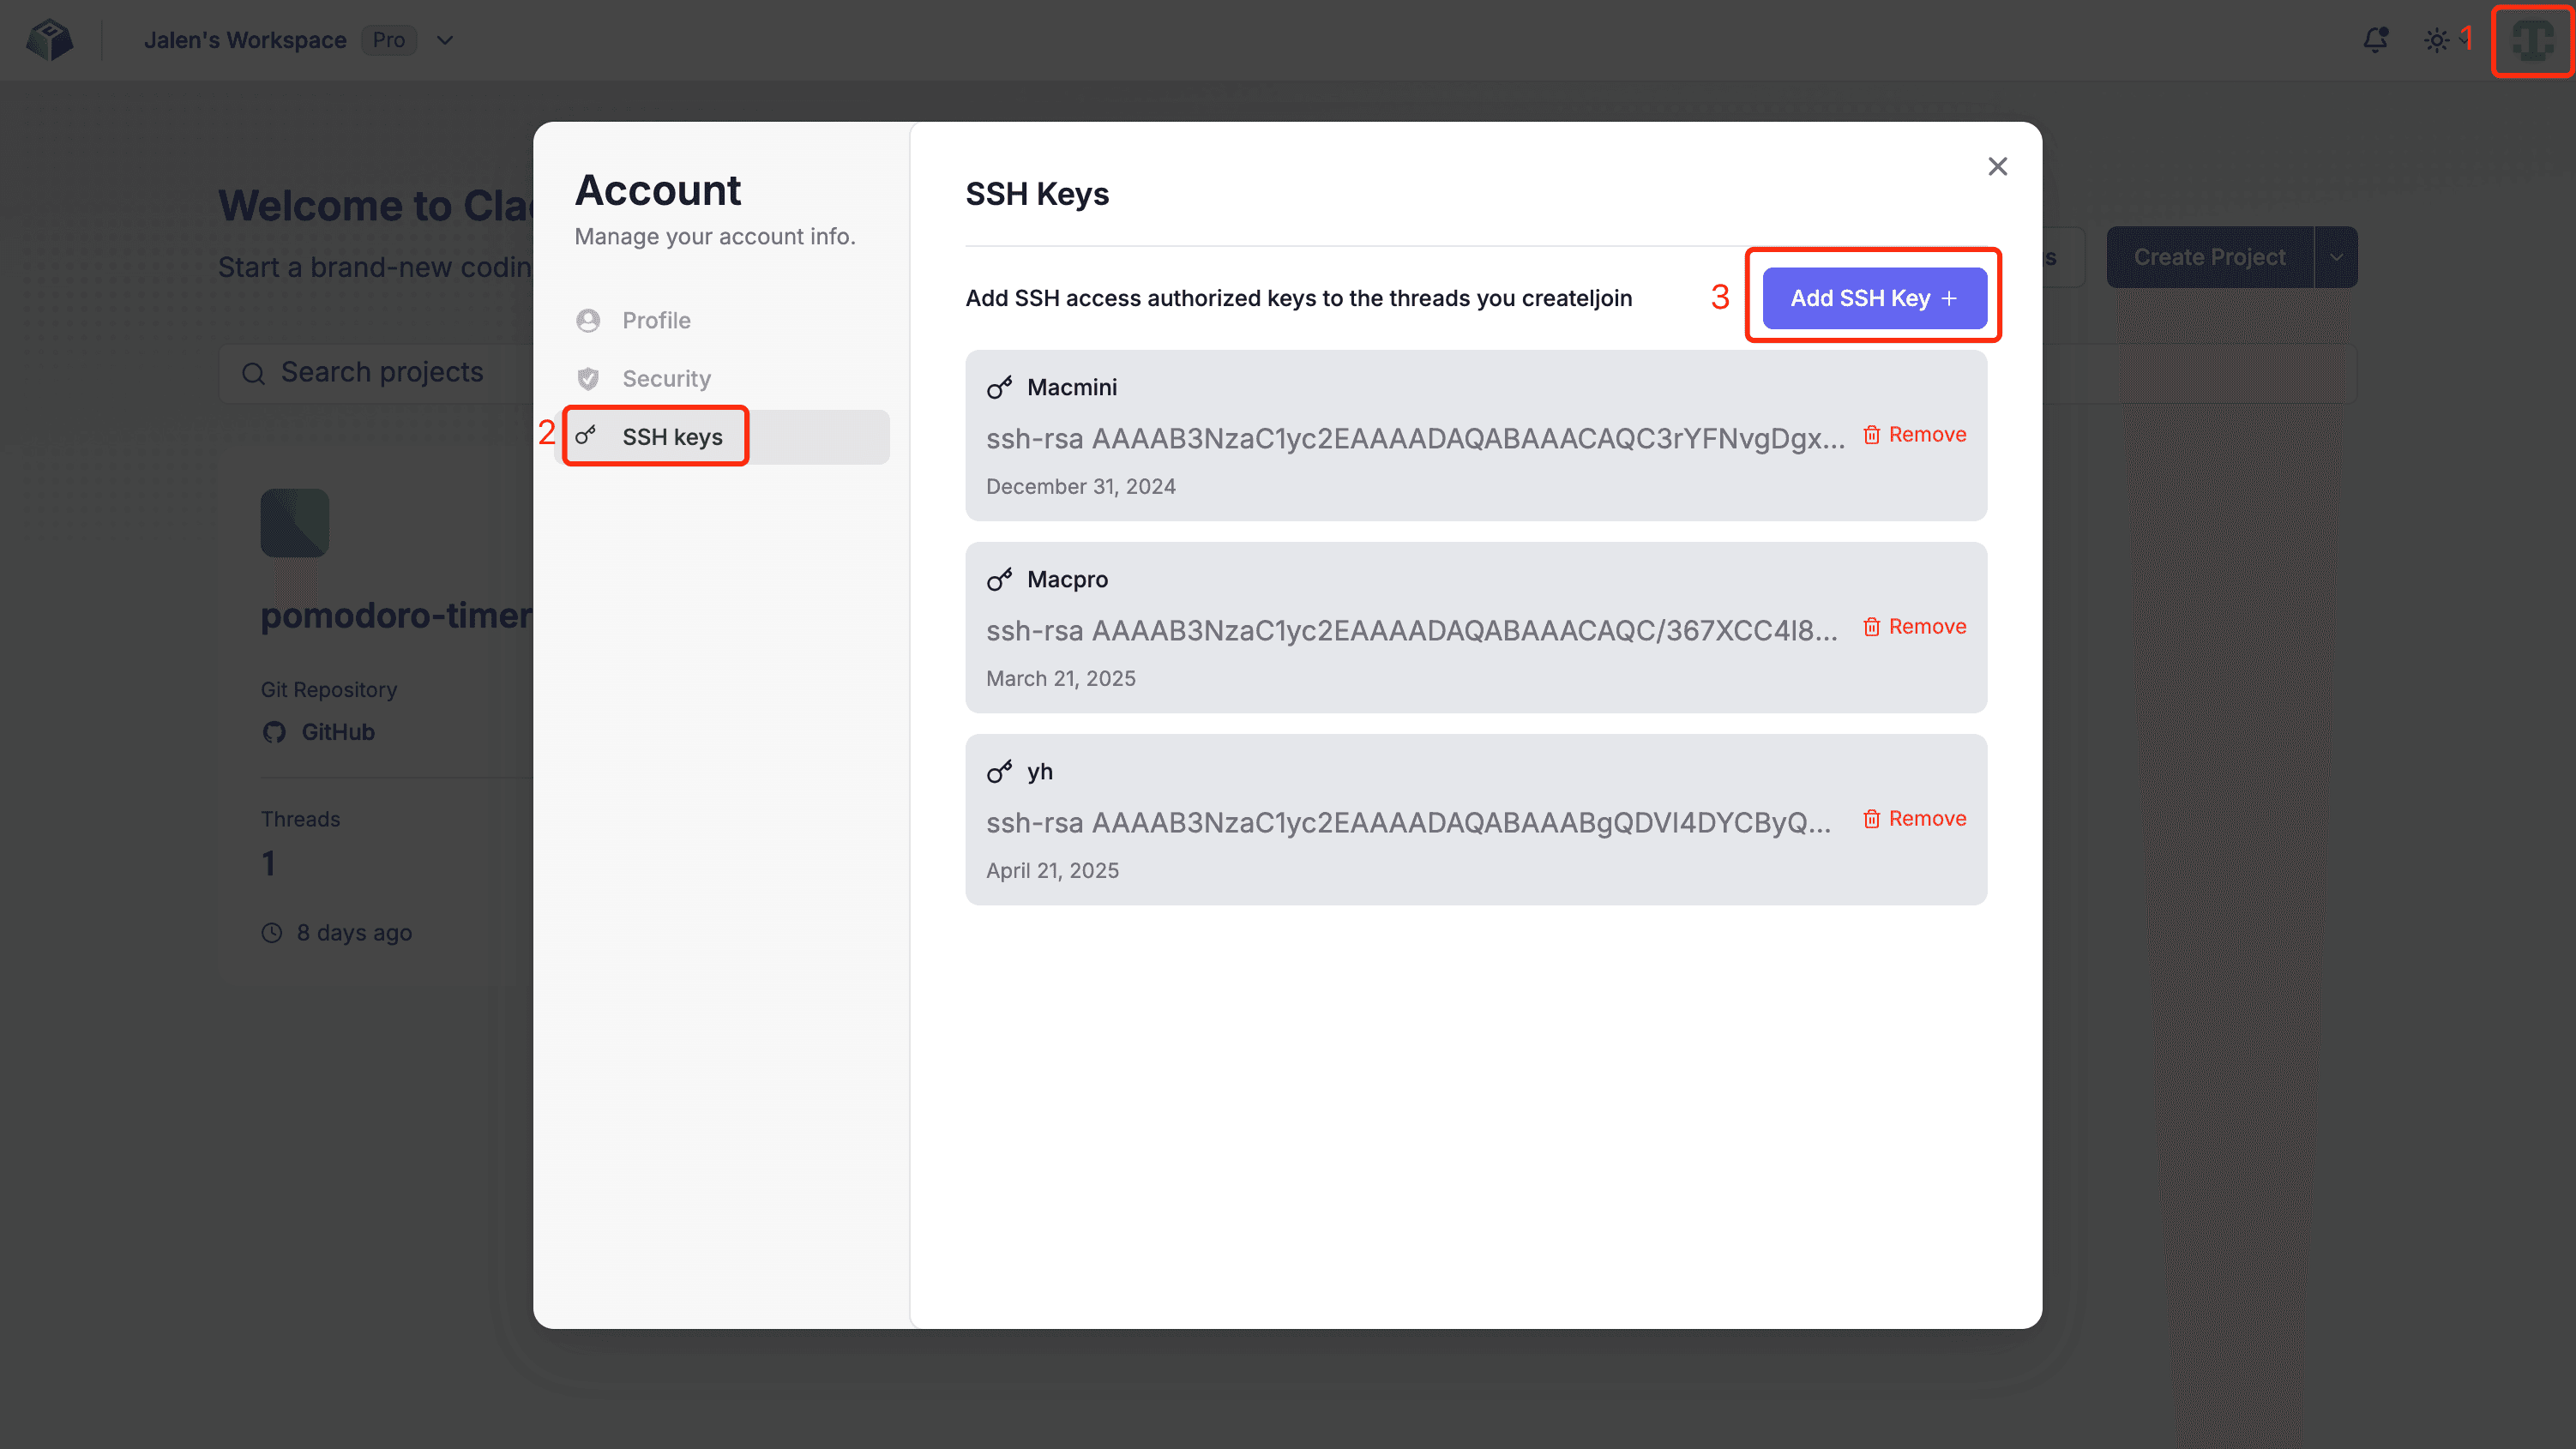
Task: Click the GitHub octocat icon
Action: pos(274,732)
